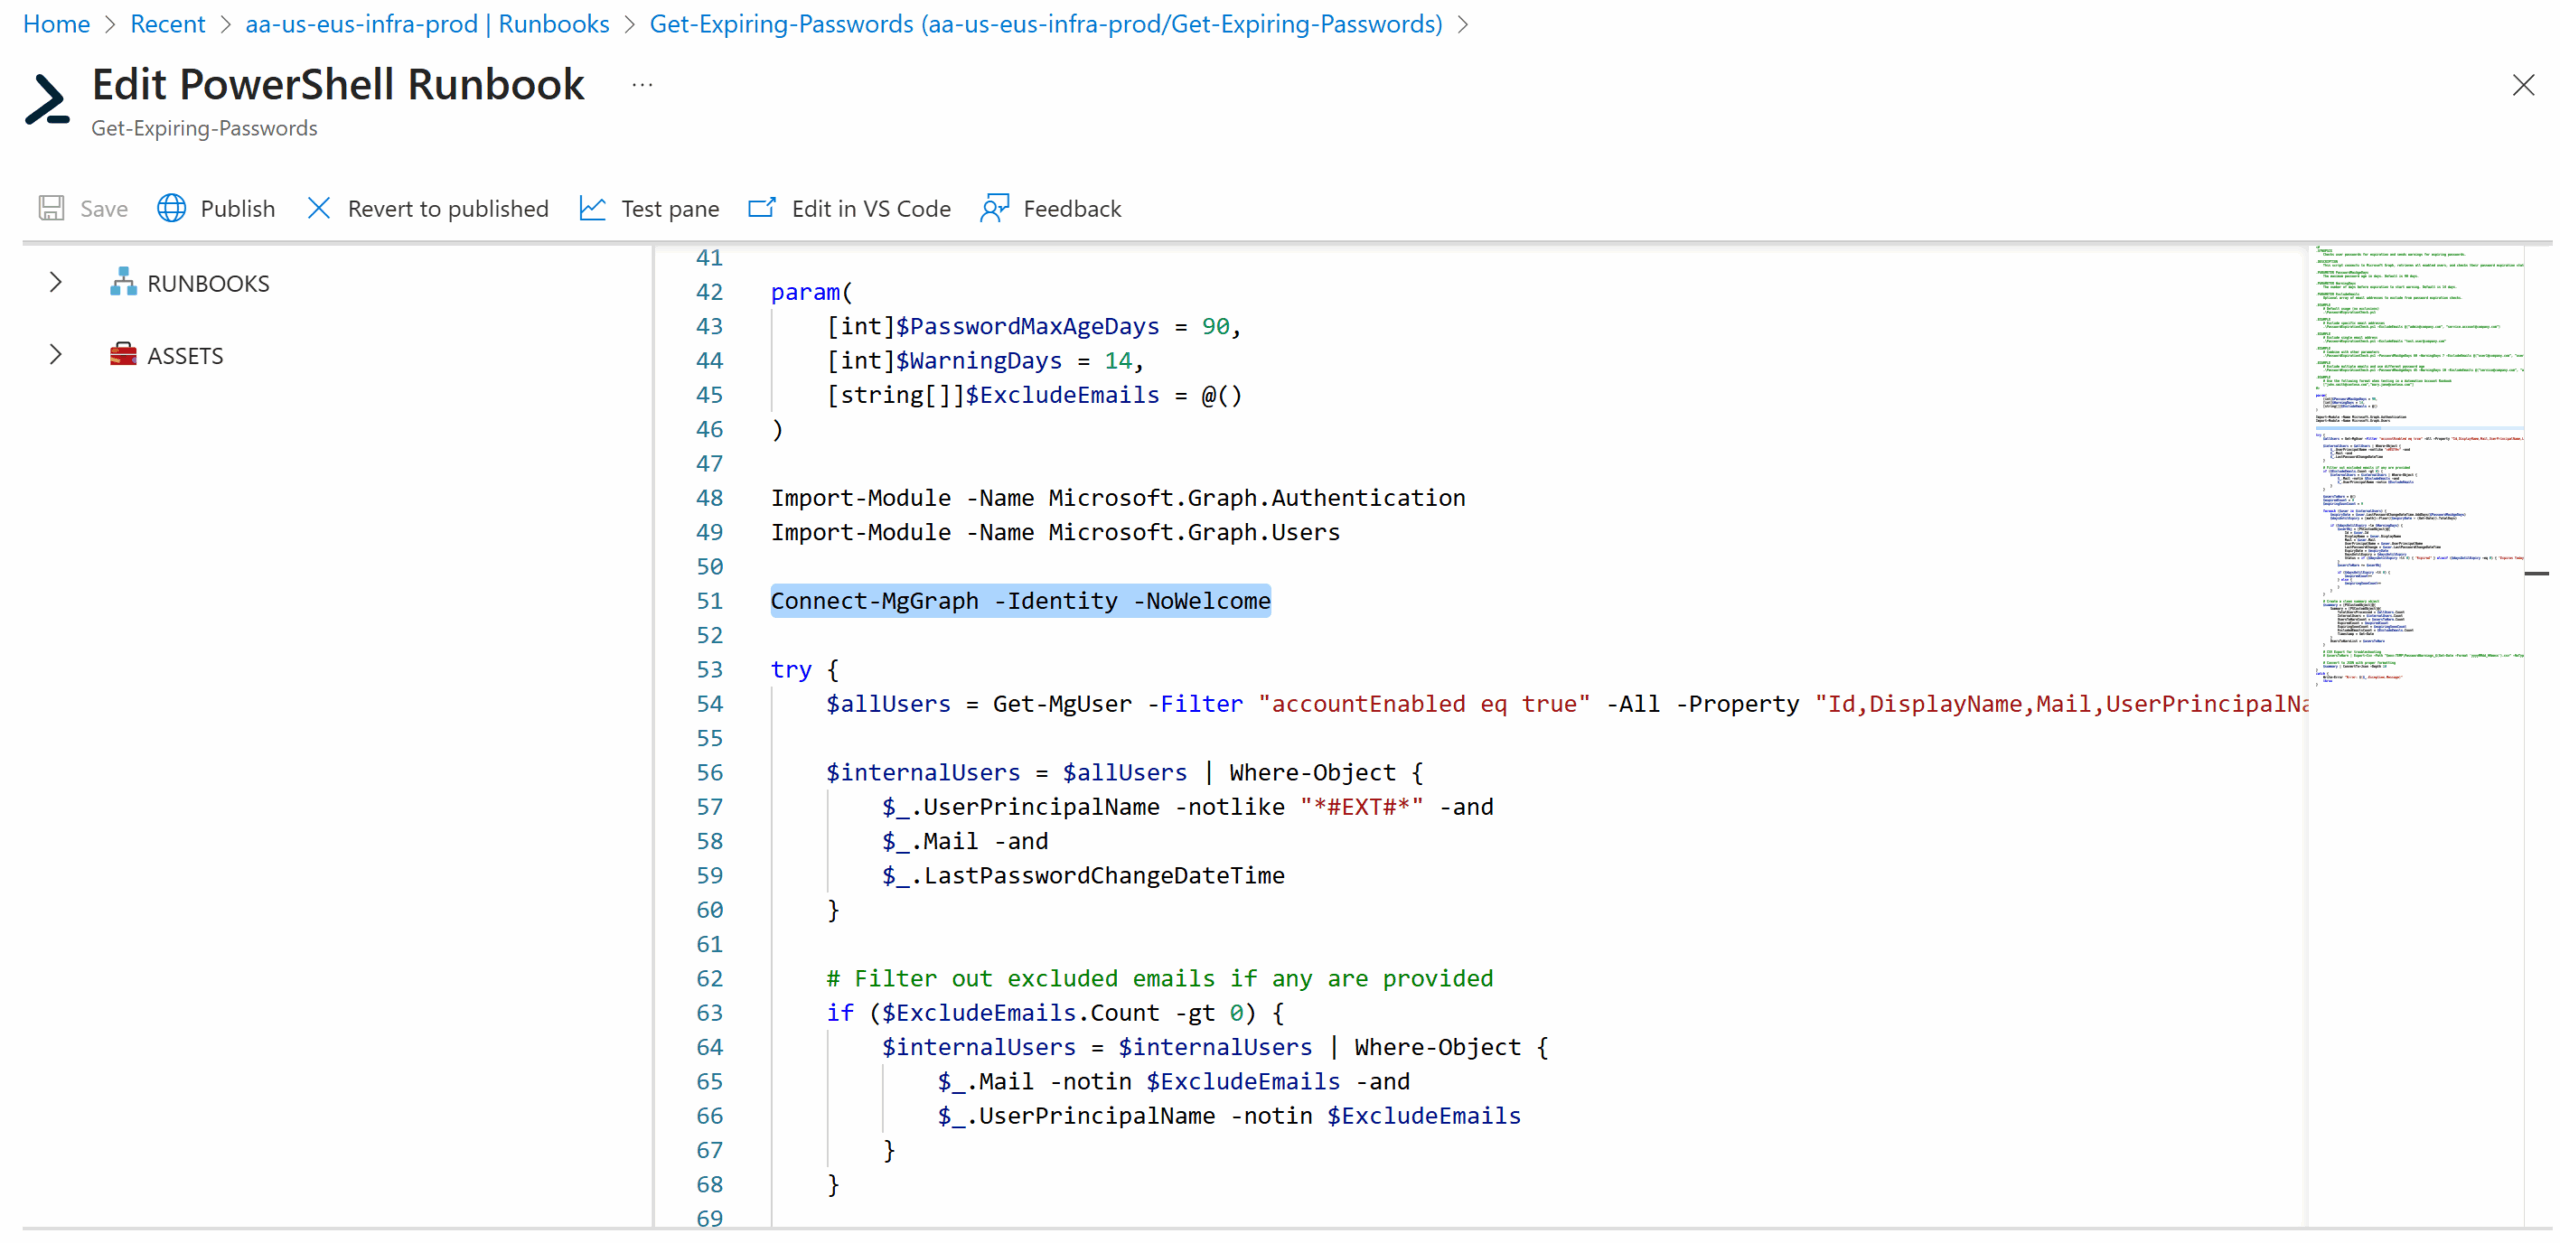
Task: Select the Publish globe icon
Action: (x=171, y=208)
